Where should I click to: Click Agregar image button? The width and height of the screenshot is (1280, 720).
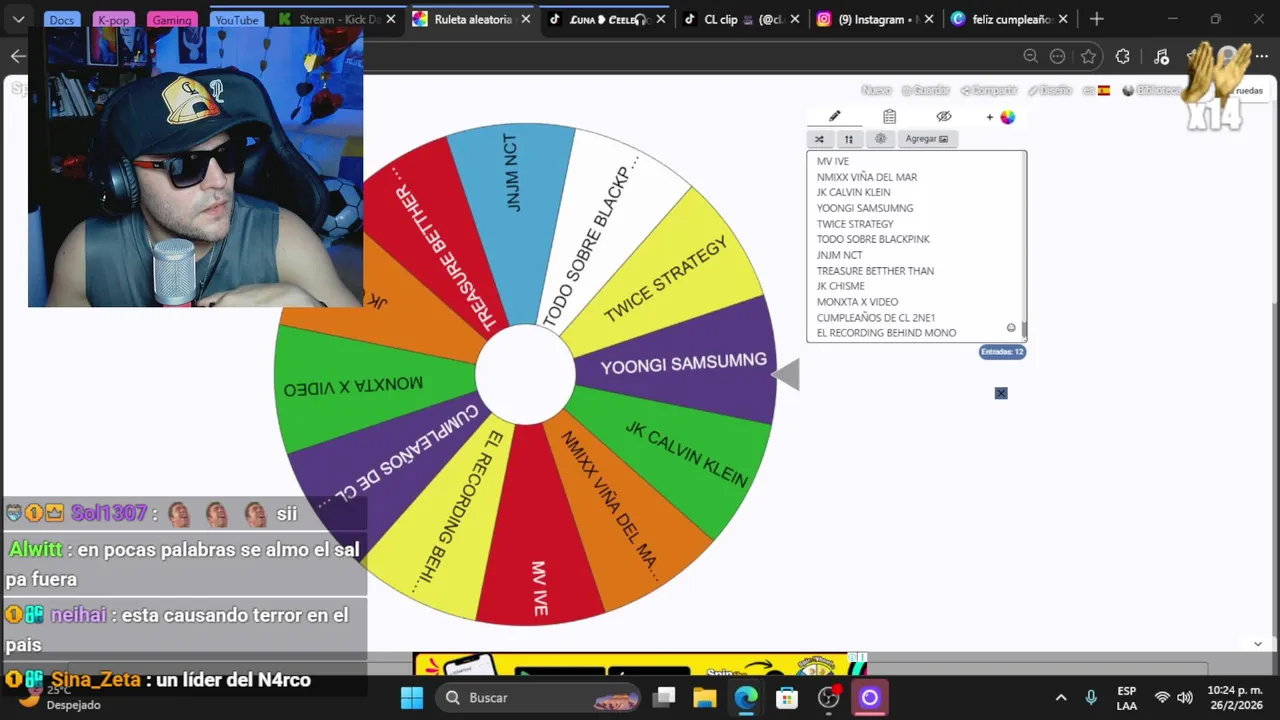(x=927, y=139)
